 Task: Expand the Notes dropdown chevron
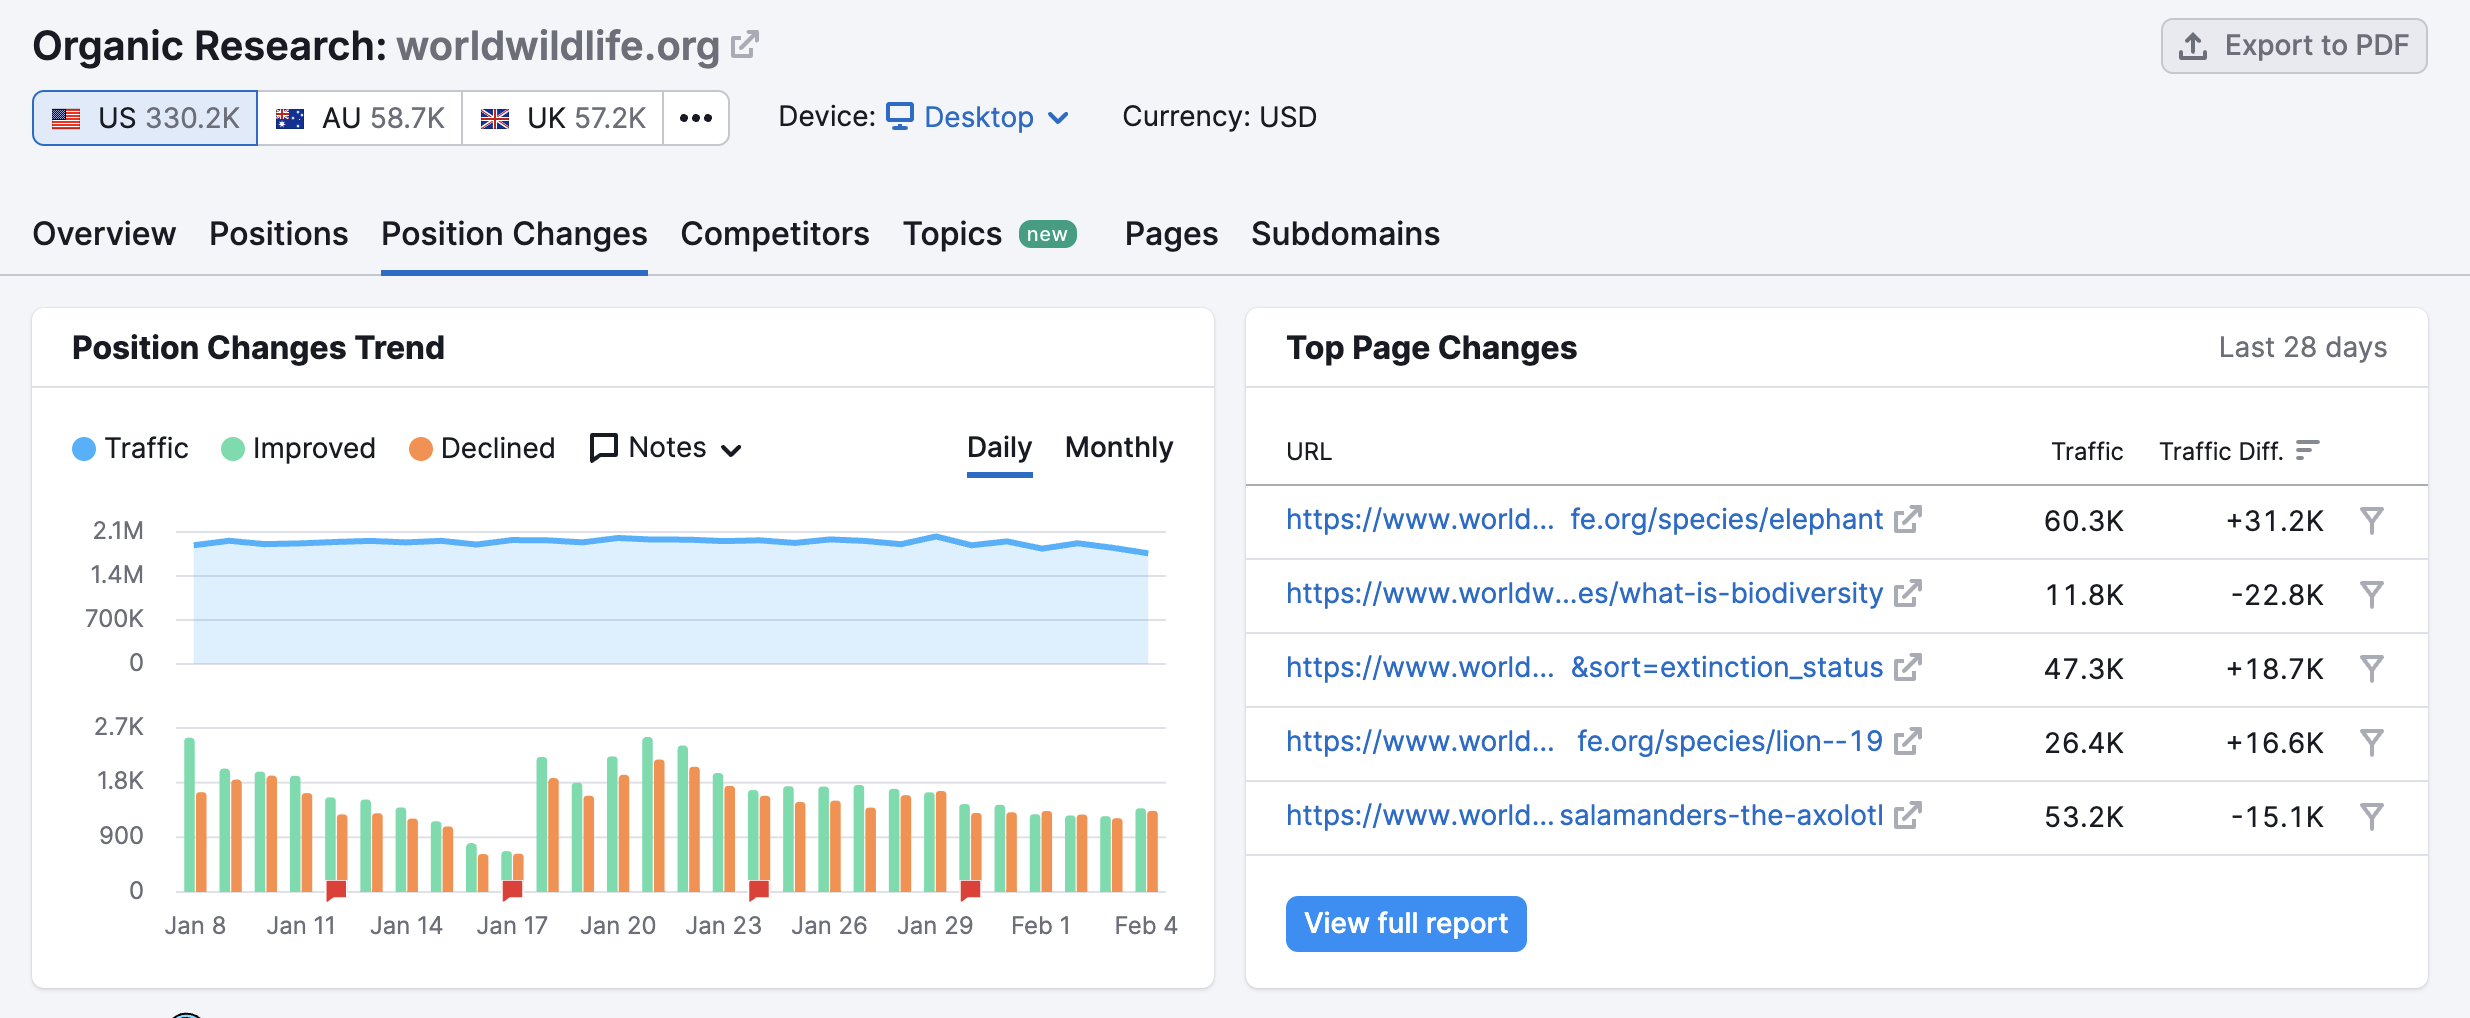732,450
